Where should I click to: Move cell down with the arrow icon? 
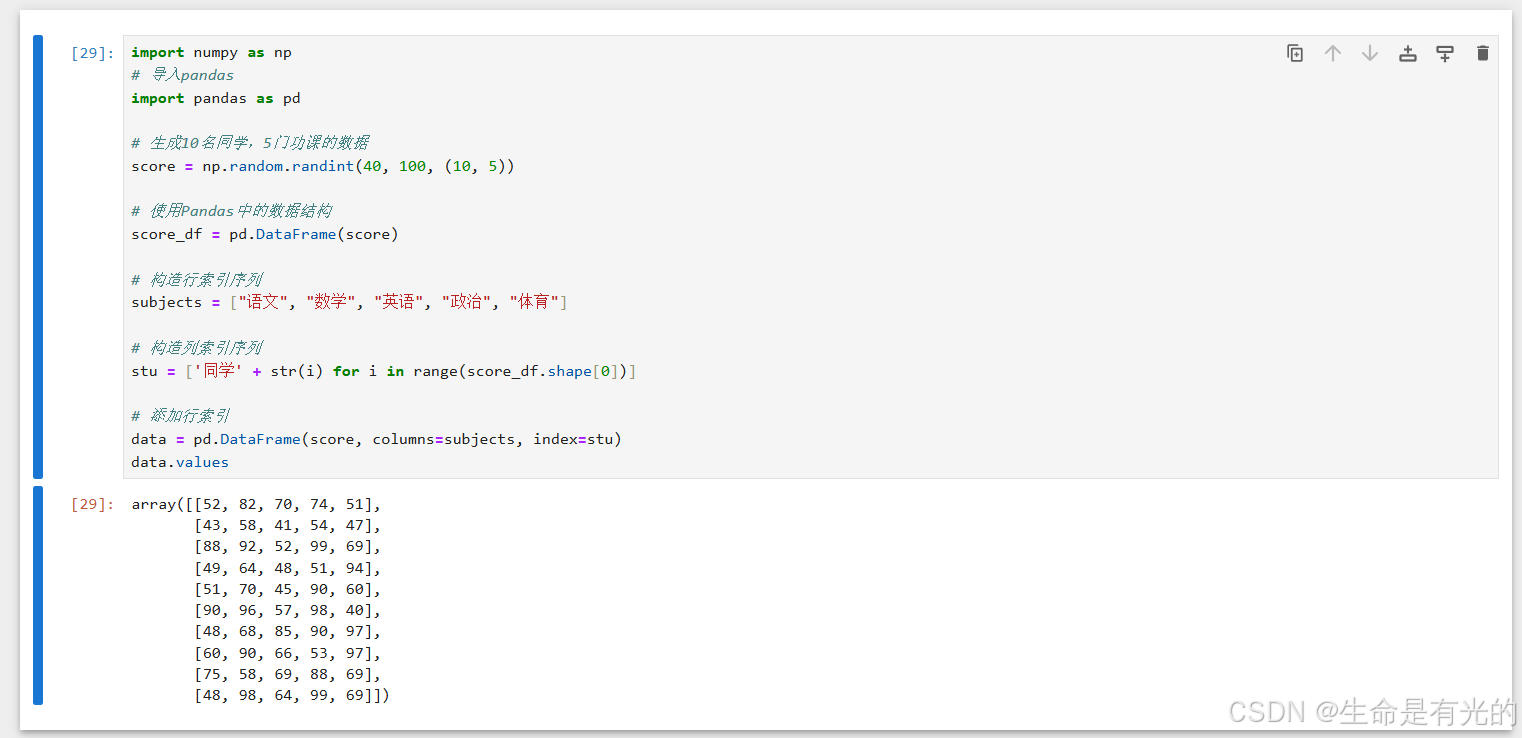pos(1370,53)
